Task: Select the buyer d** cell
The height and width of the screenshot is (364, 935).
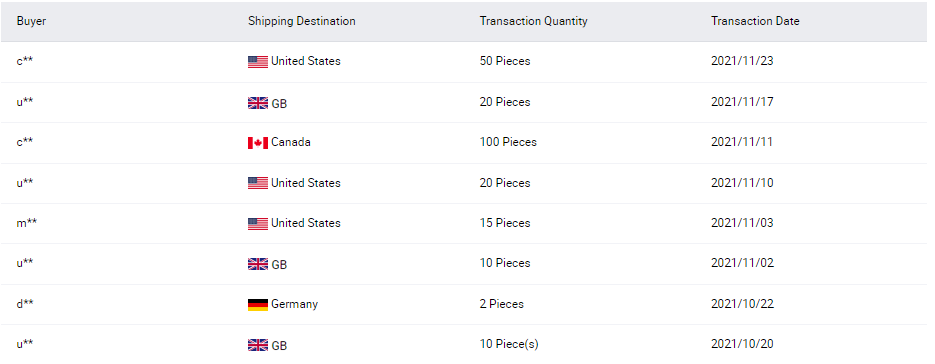Action: tap(25, 304)
